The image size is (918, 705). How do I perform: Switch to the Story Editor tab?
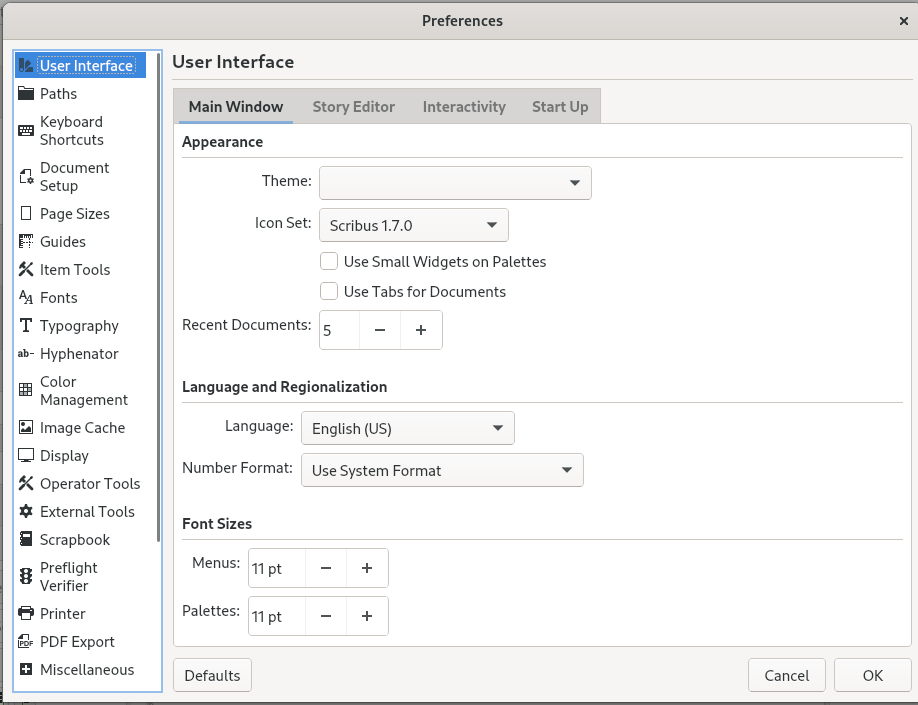(353, 107)
